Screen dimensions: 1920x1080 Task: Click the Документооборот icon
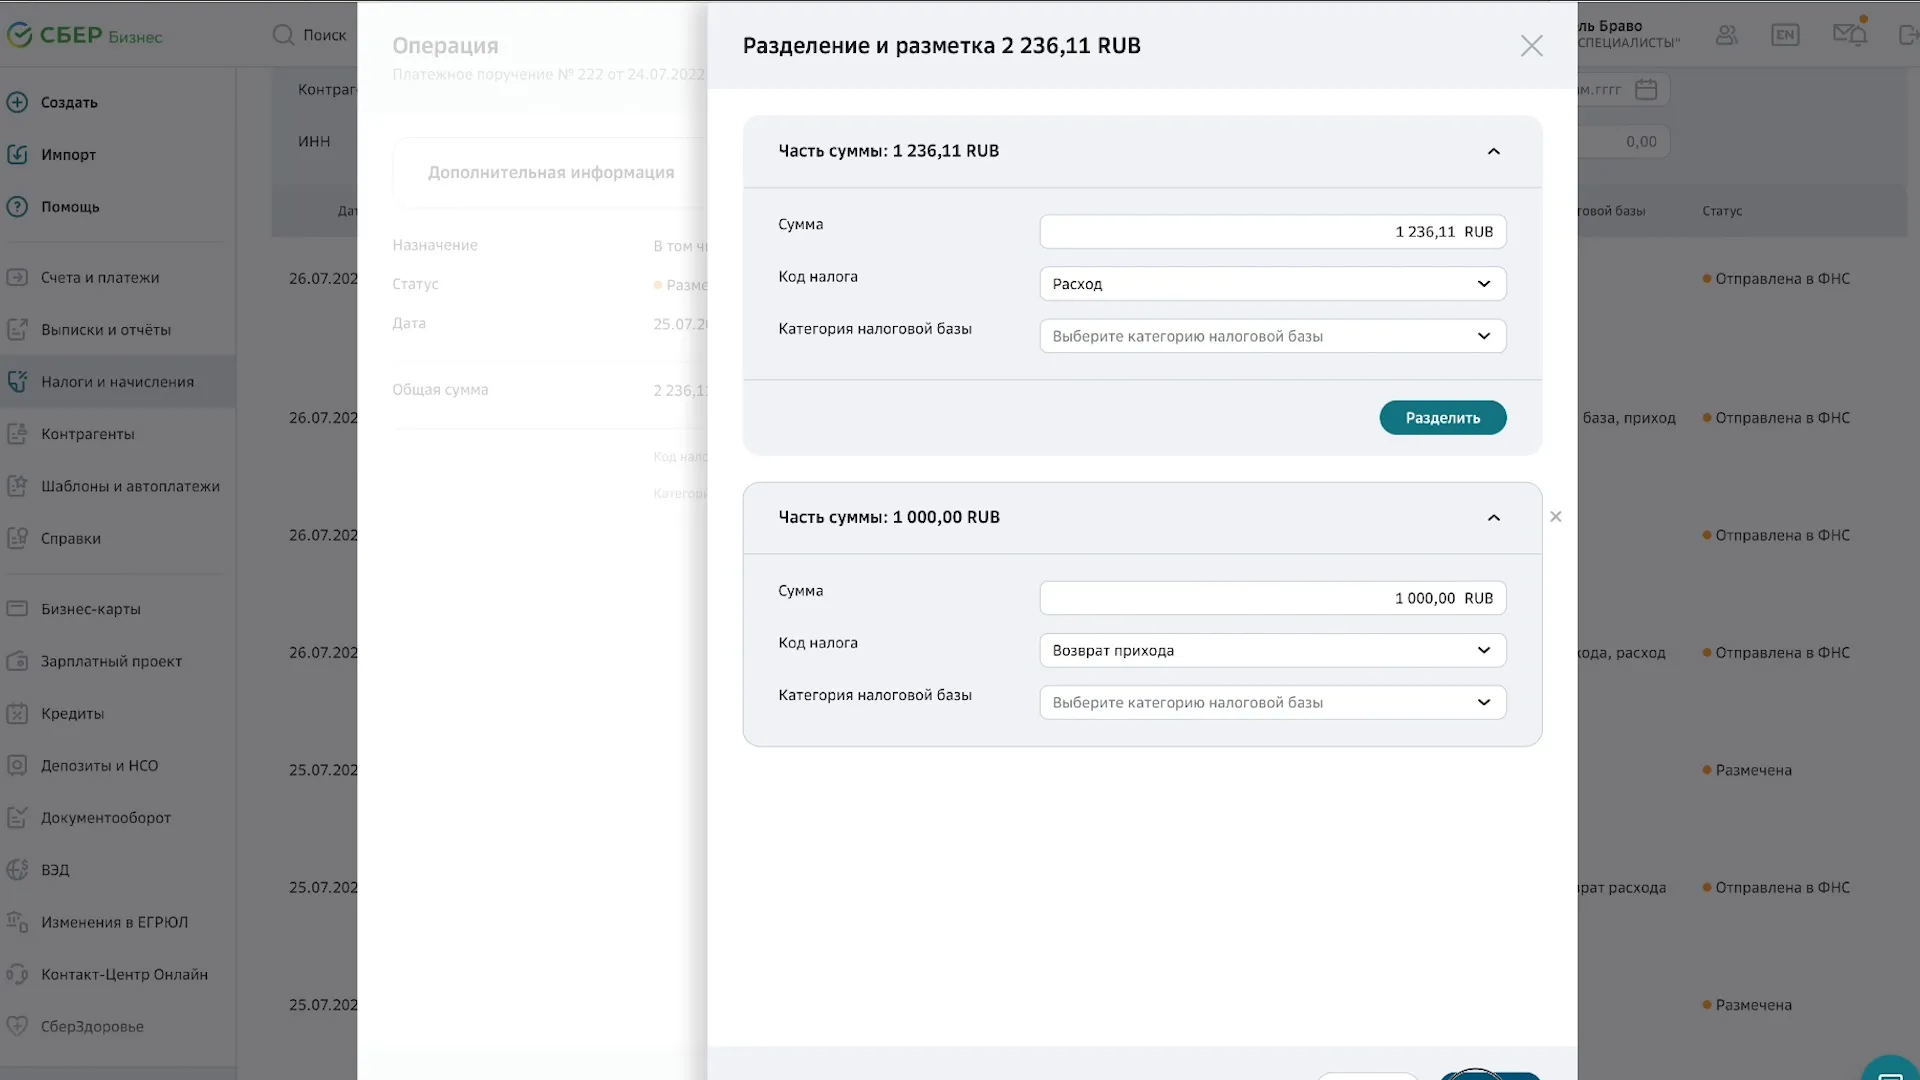[17, 817]
